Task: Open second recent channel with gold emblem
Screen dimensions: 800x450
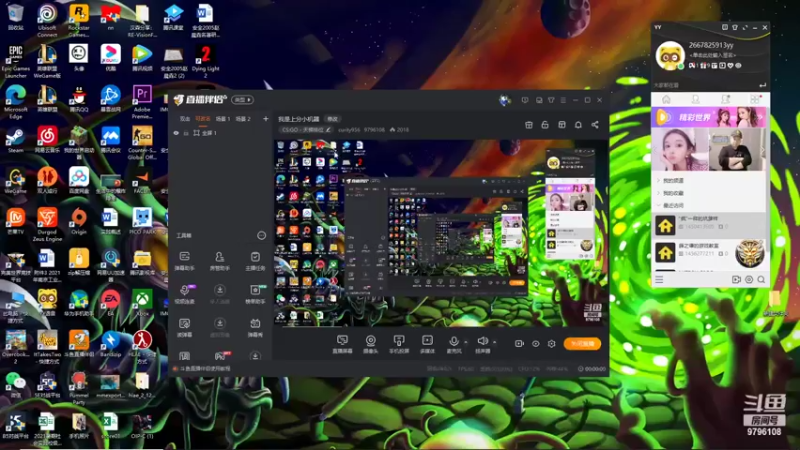Action: (709, 253)
